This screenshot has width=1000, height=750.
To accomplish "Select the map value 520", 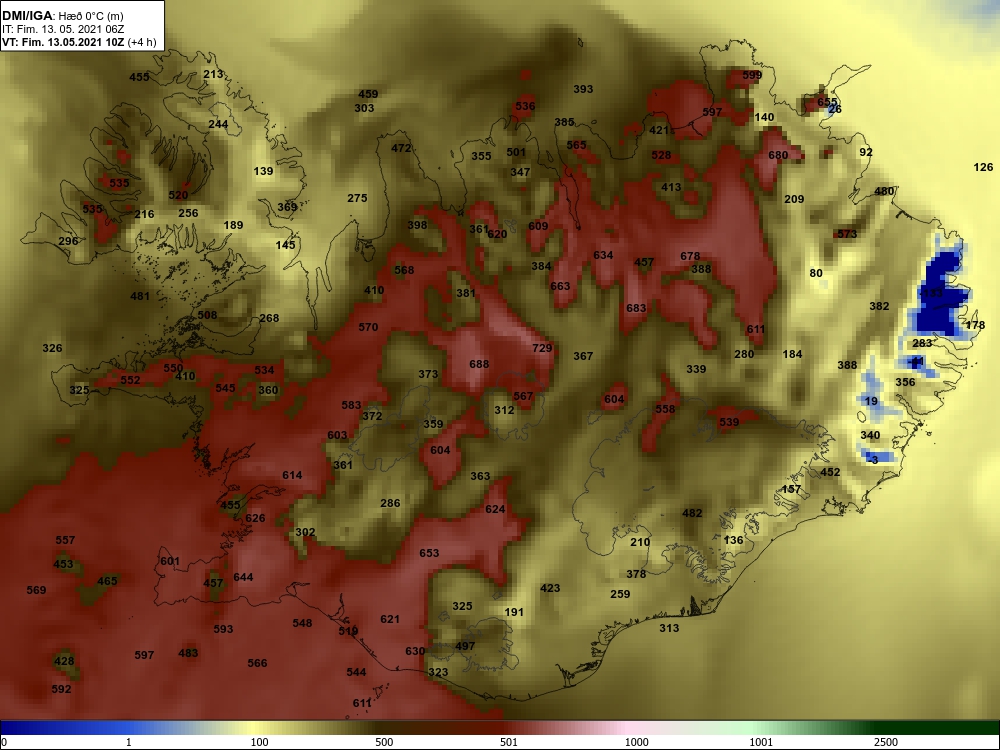I will [179, 195].
